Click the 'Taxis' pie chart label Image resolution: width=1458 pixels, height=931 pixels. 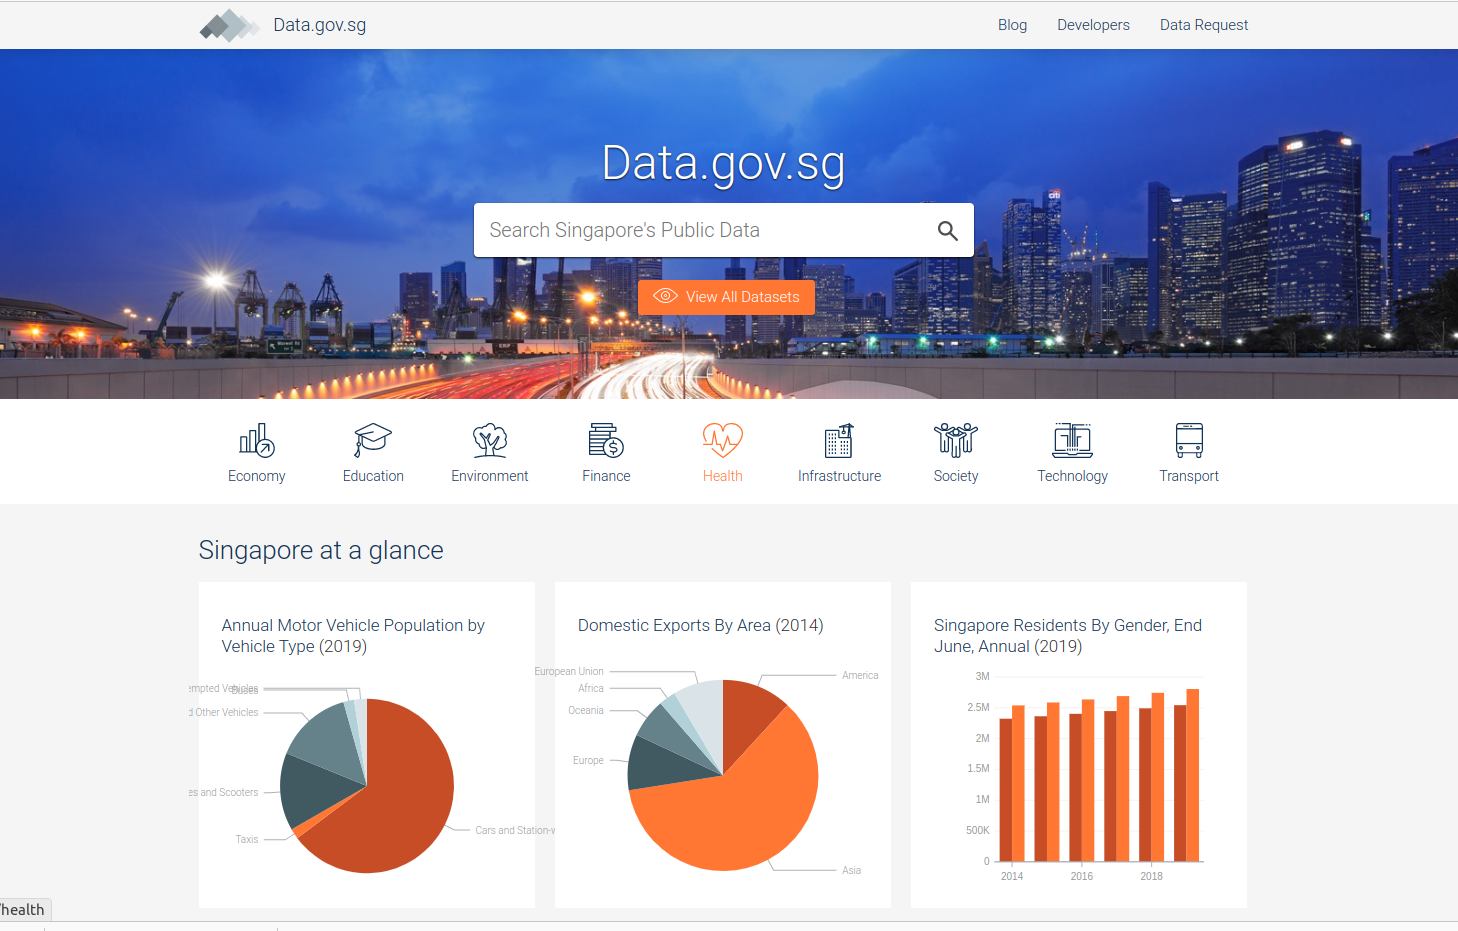(x=247, y=840)
